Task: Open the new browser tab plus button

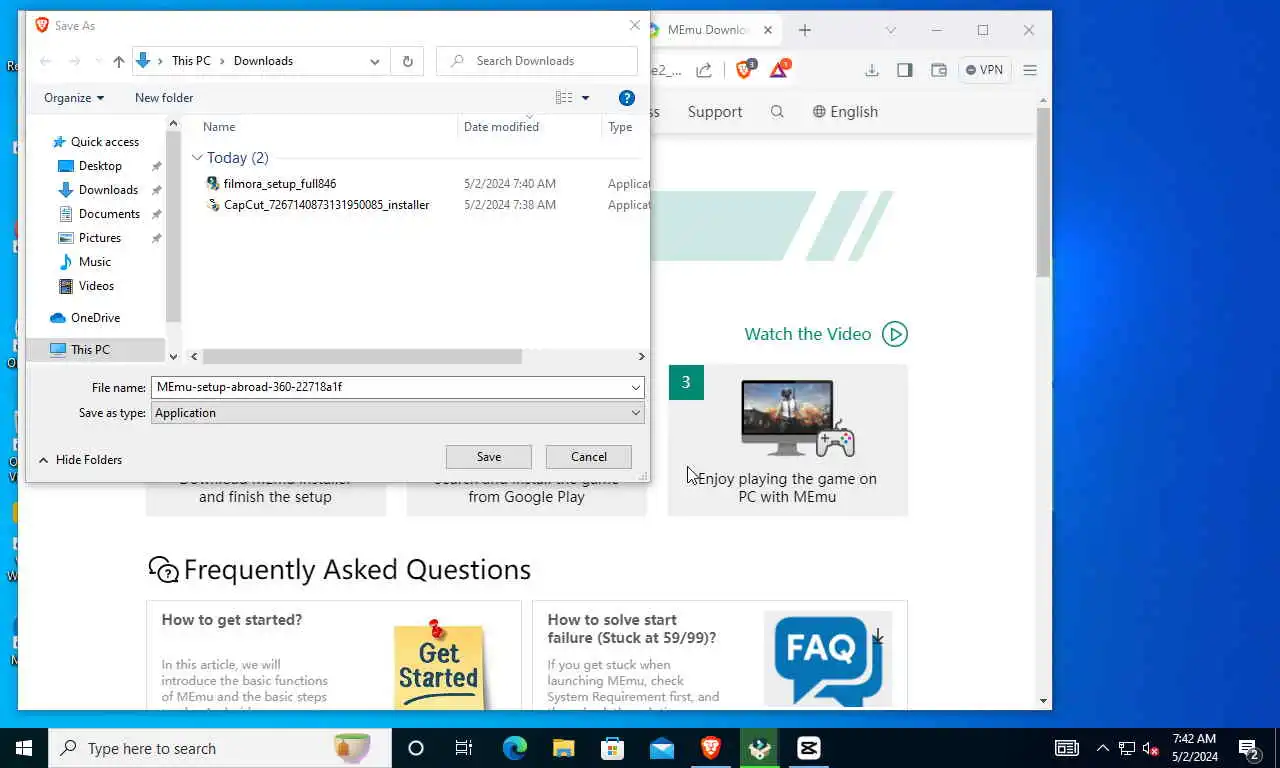Action: (805, 30)
